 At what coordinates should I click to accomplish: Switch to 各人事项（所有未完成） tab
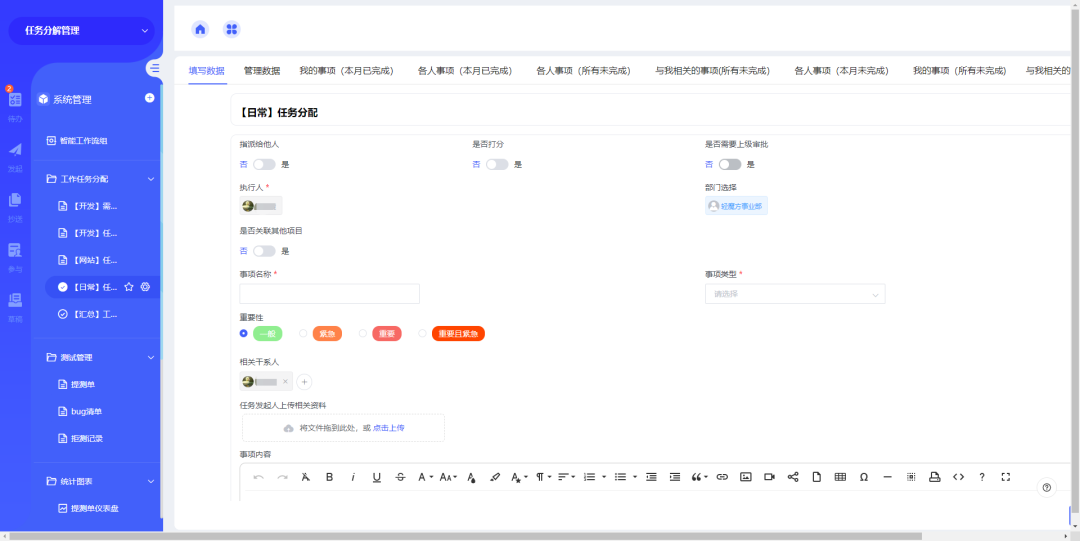[583, 71]
